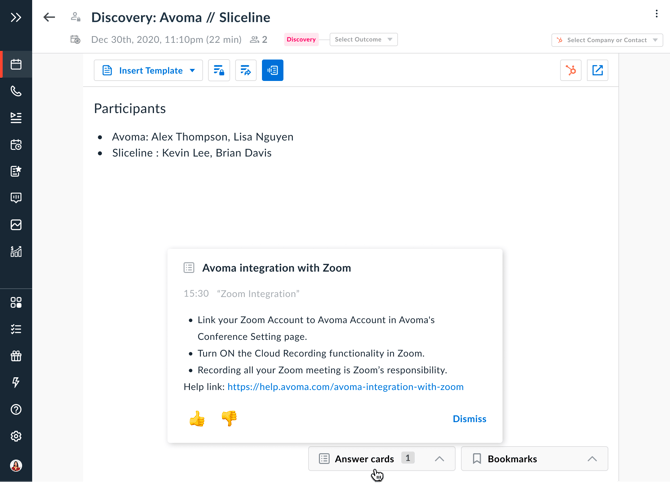
Task: Open the calls phone icon in sidebar
Action: (x=16, y=91)
